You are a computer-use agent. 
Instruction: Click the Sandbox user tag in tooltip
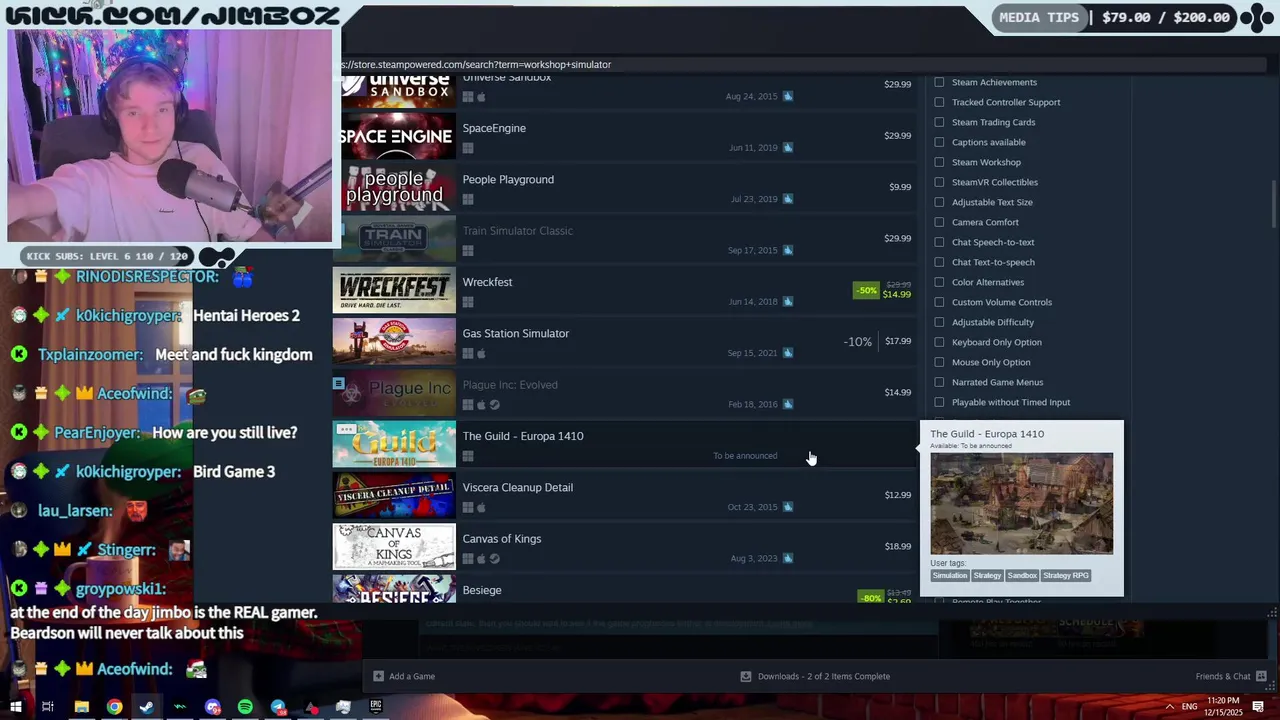tap(1022, 575)
